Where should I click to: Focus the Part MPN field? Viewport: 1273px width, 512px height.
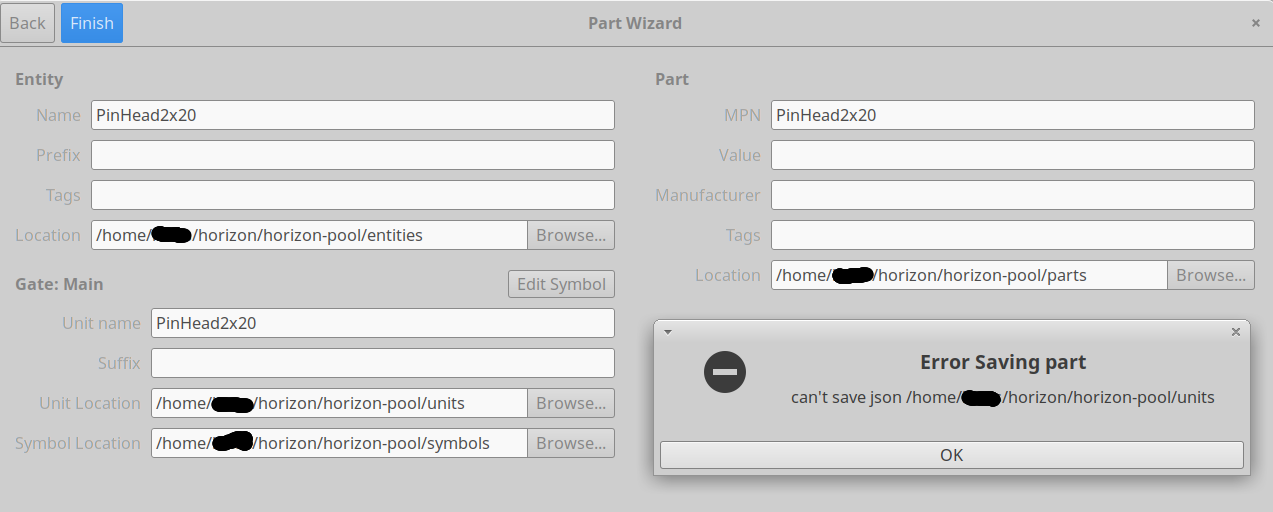tap(1013, 115)
